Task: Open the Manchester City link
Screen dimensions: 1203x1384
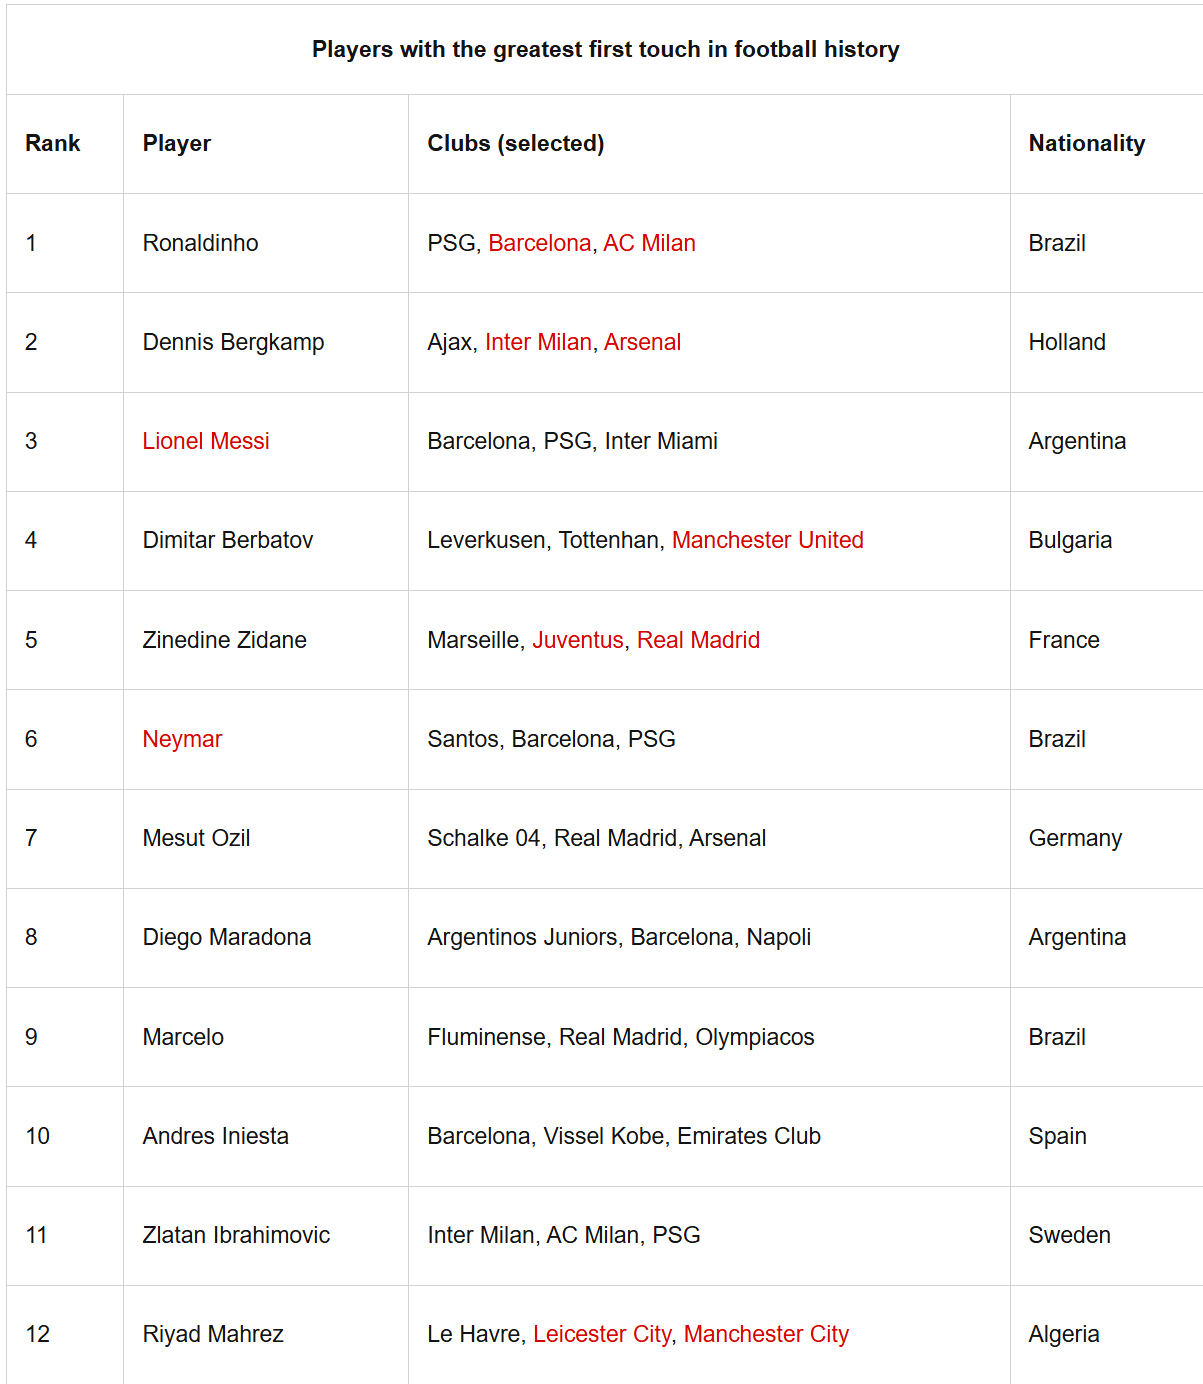Action: (766, 1334)
